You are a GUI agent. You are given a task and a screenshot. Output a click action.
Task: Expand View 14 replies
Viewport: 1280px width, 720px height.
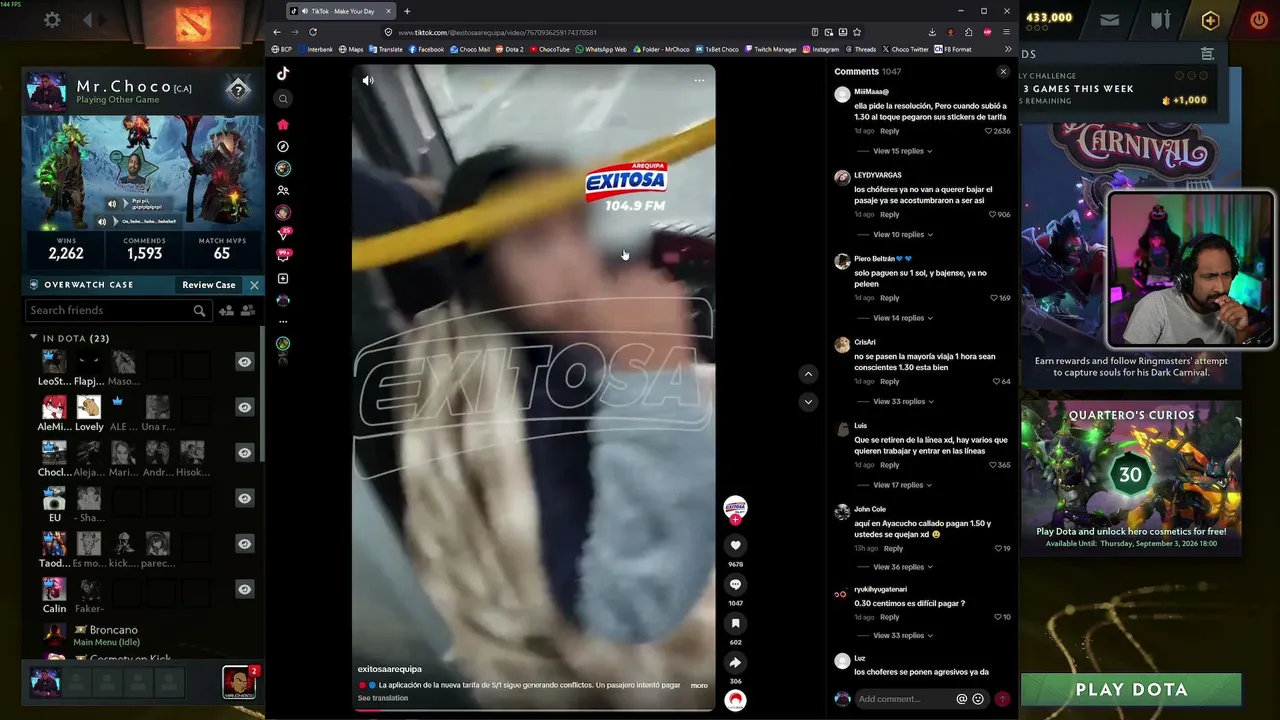pyautogui.click(x=902, y=318)
